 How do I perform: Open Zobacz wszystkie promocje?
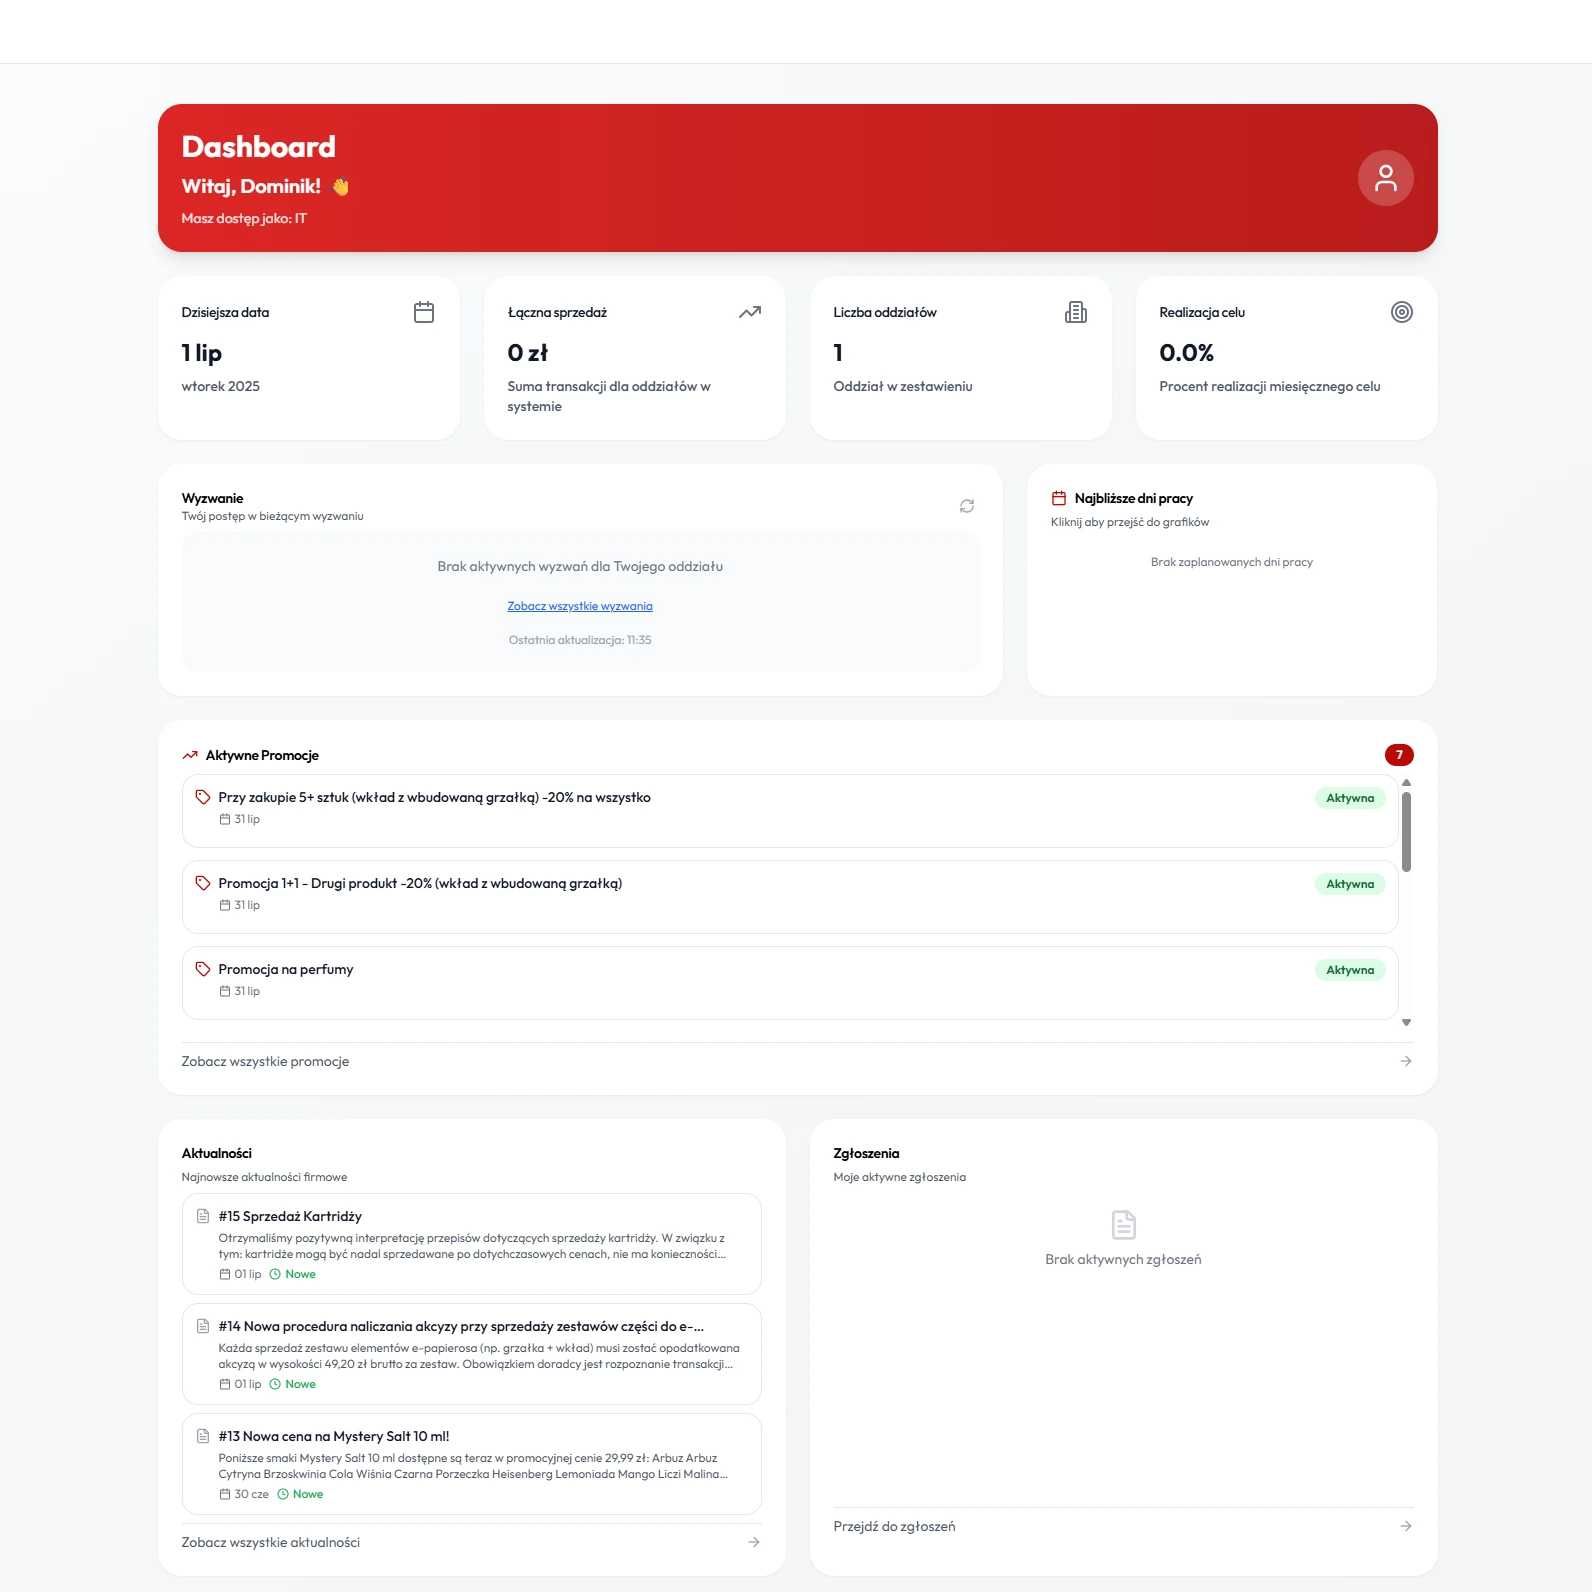point(265,1061)
